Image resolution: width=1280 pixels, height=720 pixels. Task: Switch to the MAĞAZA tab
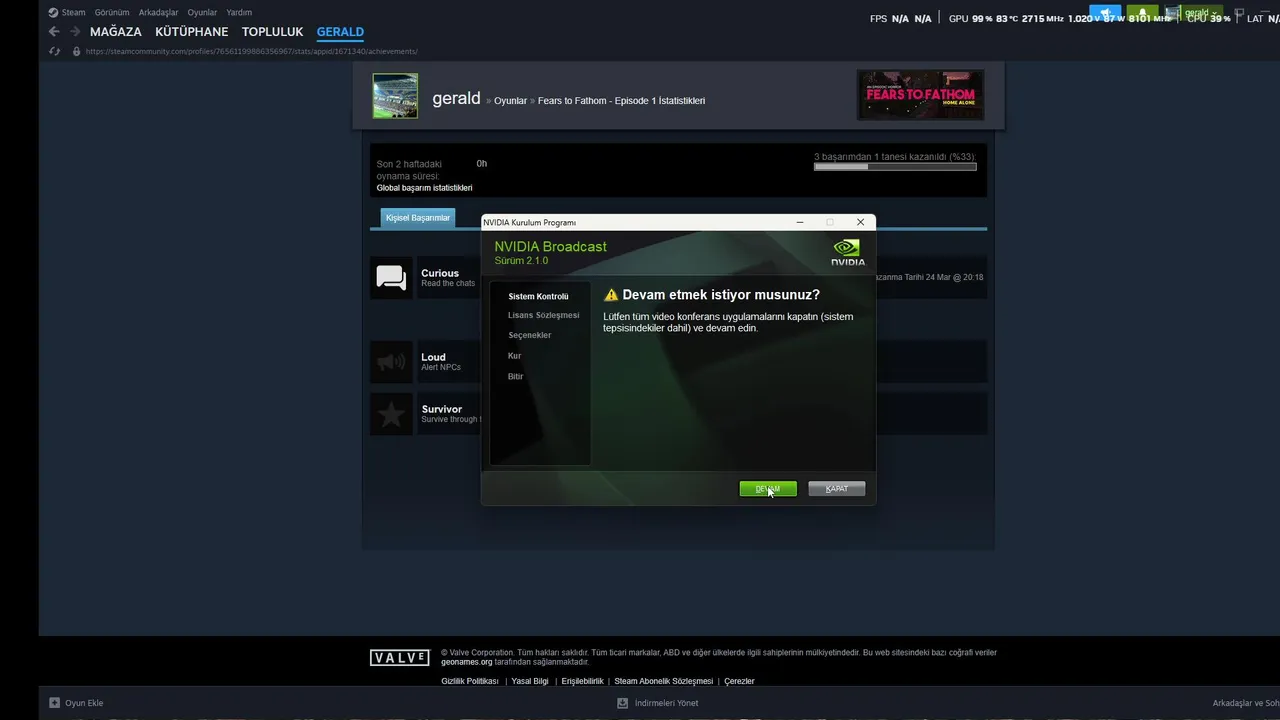[116, 32]
